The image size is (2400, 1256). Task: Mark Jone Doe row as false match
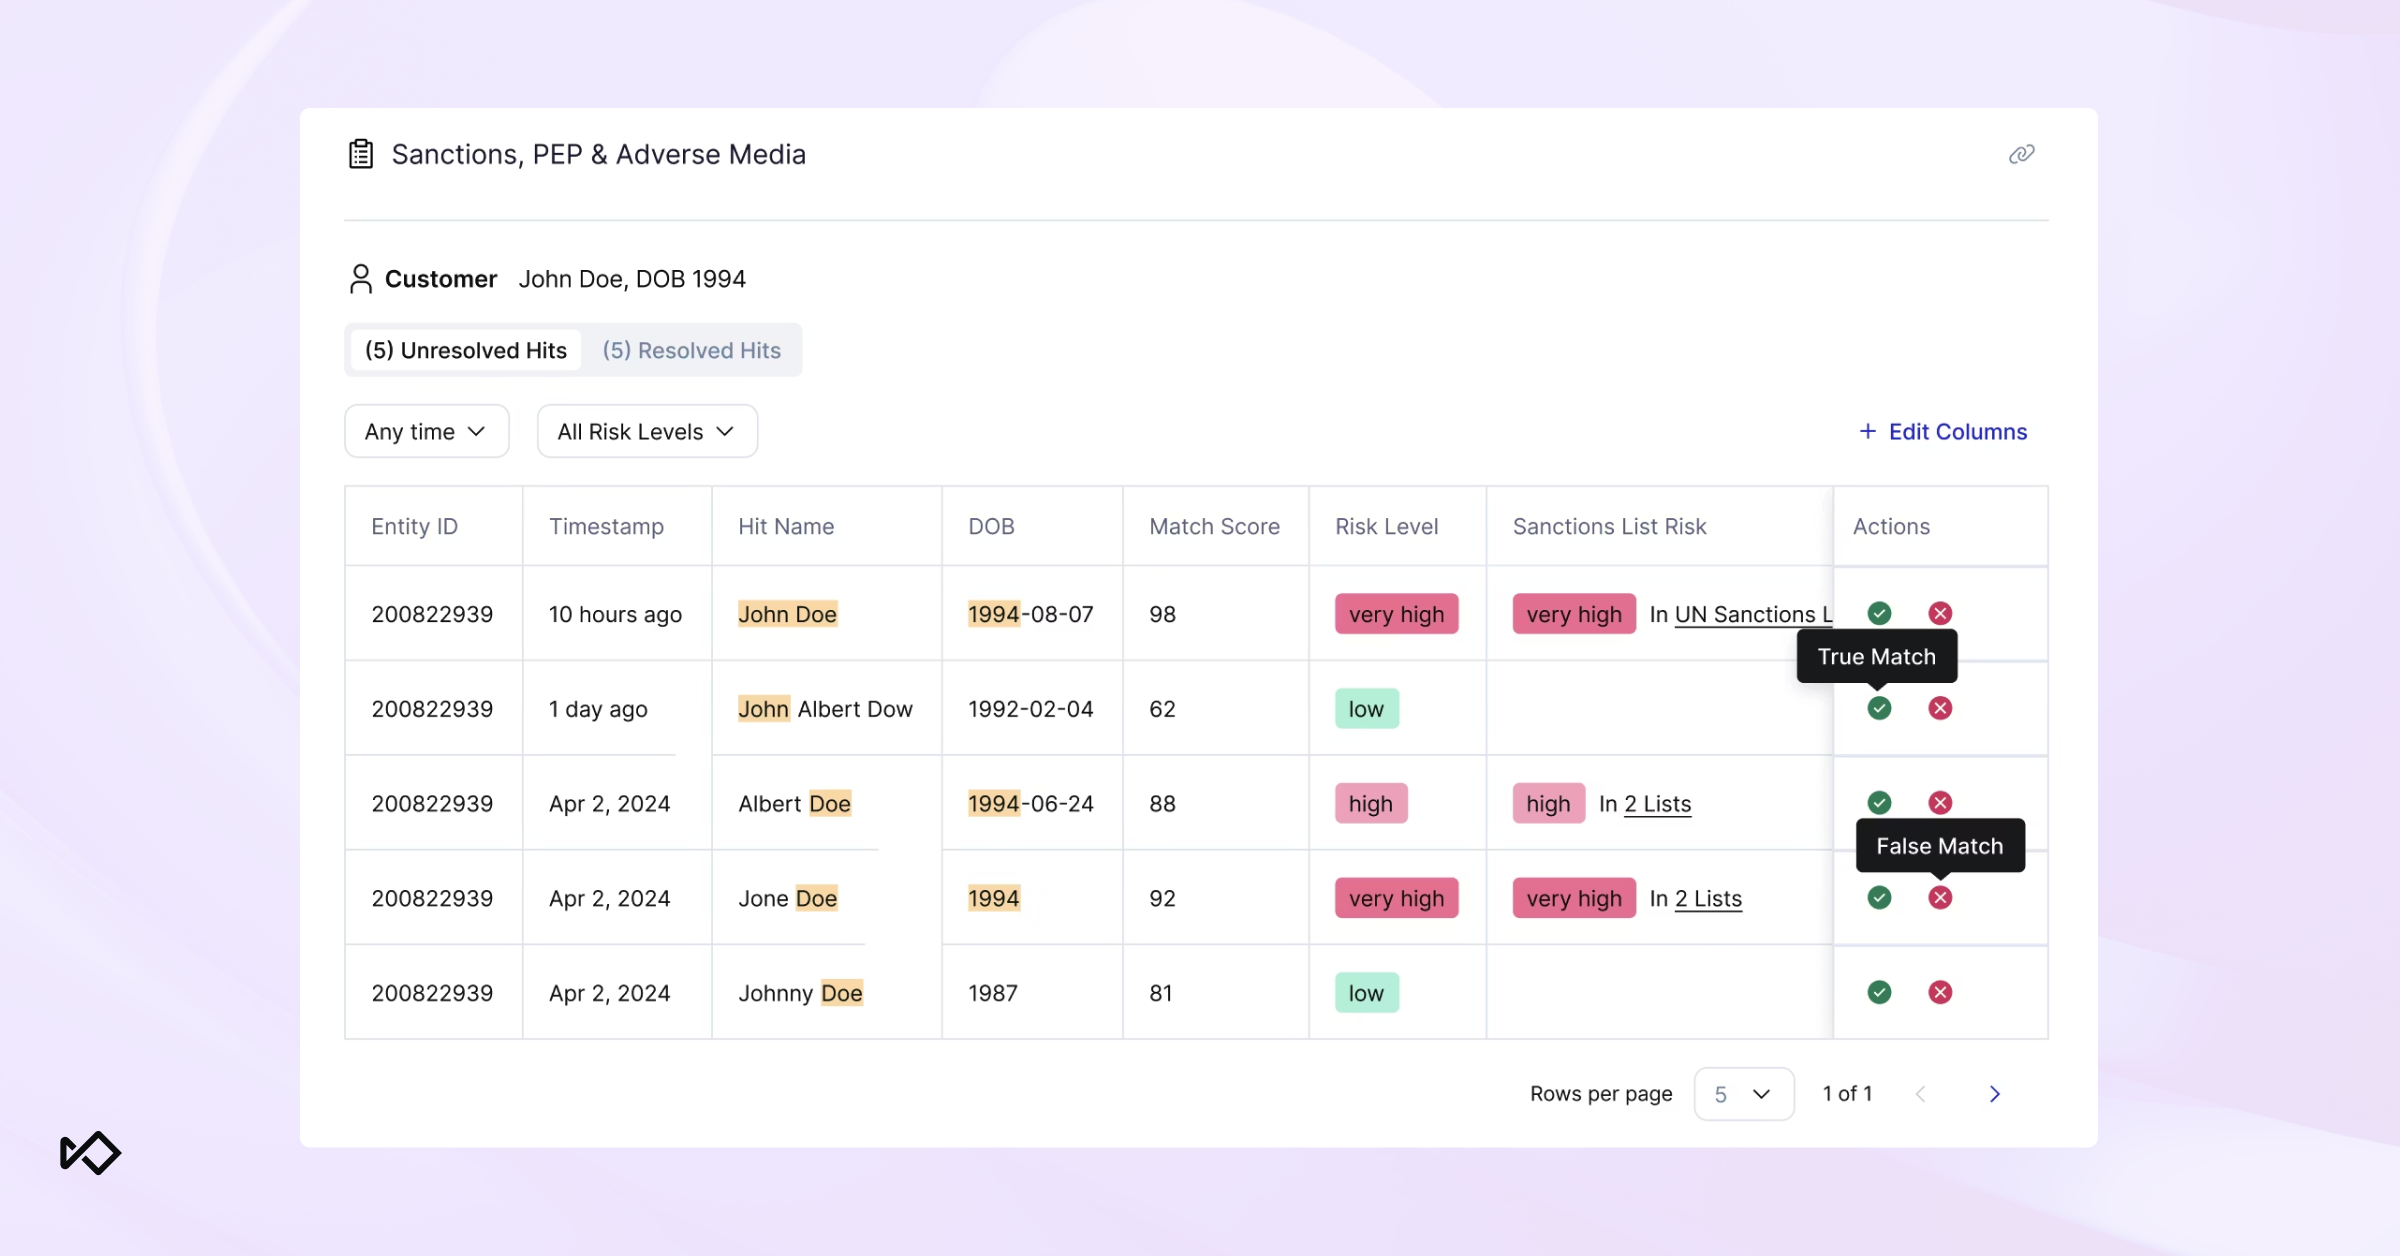click(1940, 897)
